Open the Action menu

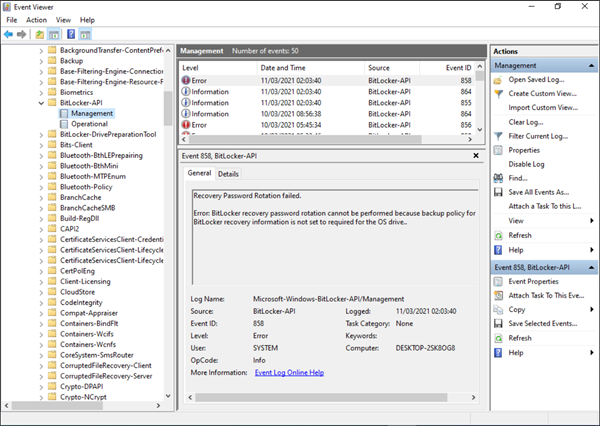coord(36,19)
